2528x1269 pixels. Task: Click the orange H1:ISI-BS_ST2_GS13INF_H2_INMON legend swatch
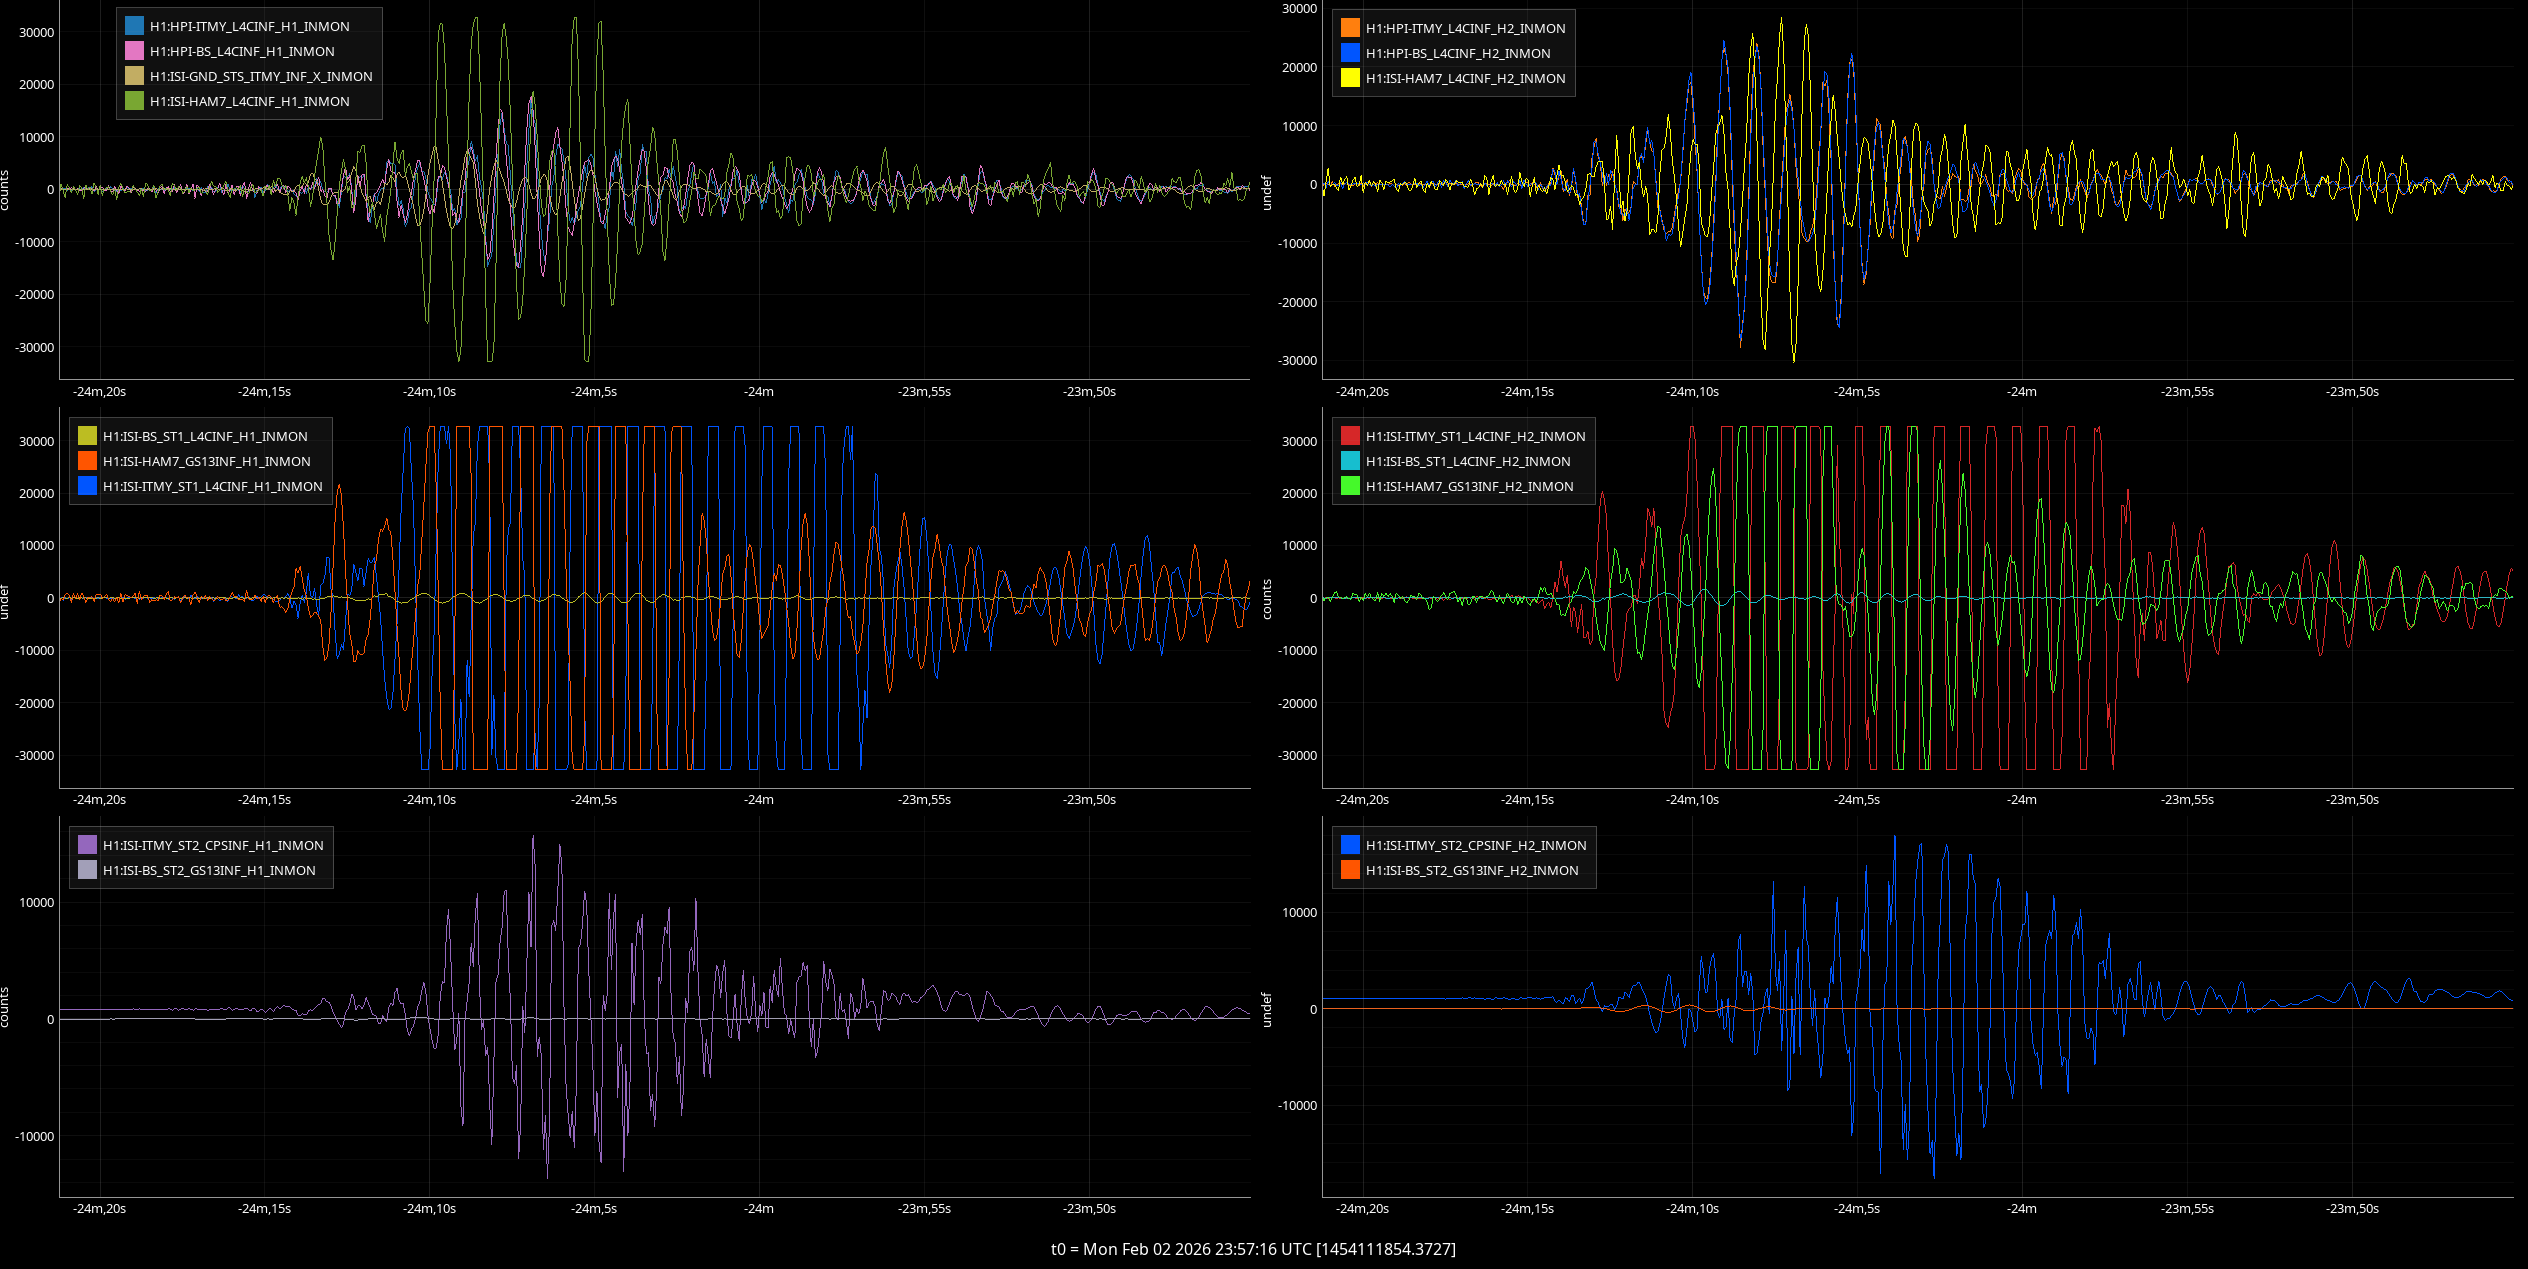click(x=1350, y=871)
